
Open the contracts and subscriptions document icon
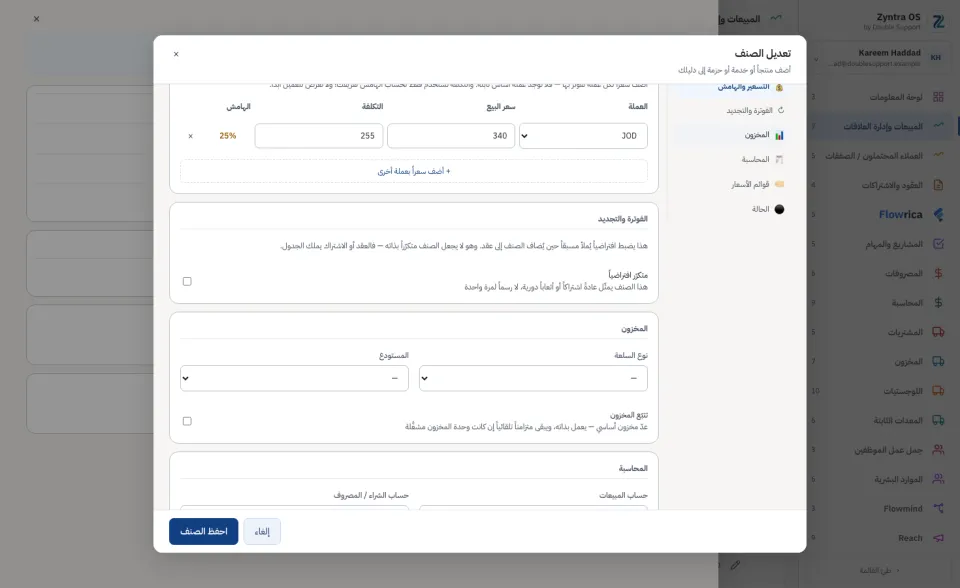tap(938, 185)
